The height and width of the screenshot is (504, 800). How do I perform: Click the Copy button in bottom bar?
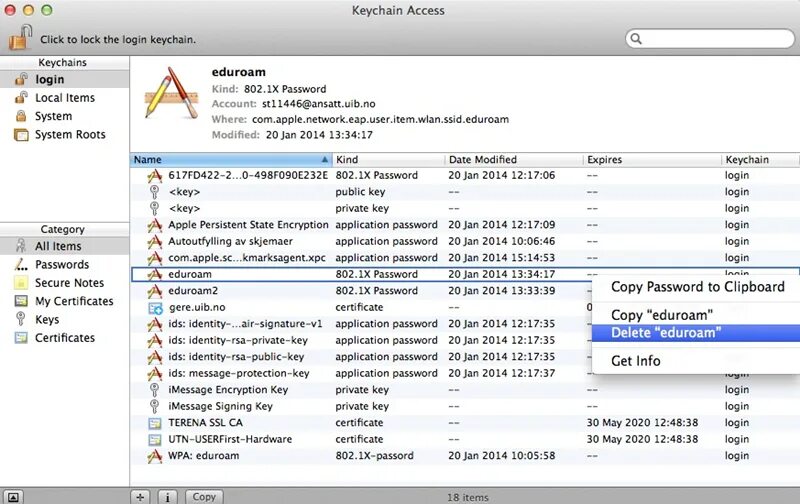coord(204,497)
